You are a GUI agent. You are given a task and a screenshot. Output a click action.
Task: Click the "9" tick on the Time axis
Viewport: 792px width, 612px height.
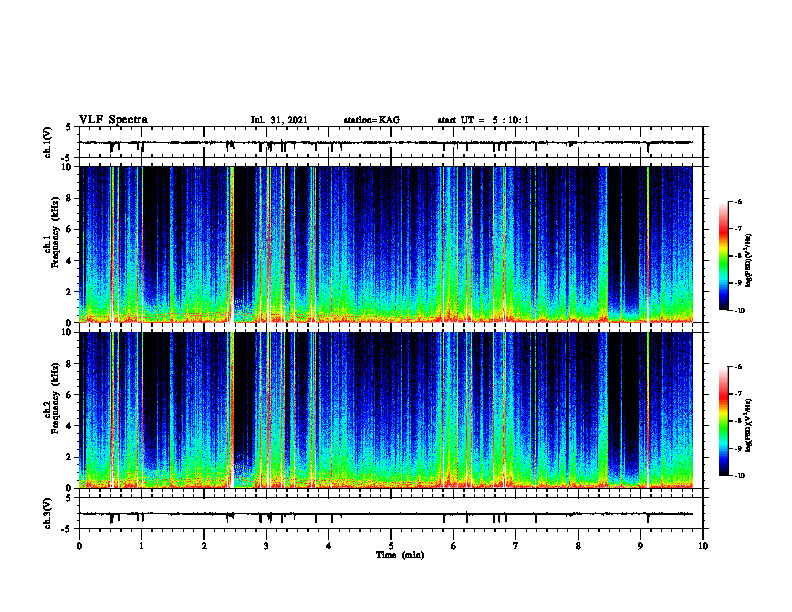640,546
